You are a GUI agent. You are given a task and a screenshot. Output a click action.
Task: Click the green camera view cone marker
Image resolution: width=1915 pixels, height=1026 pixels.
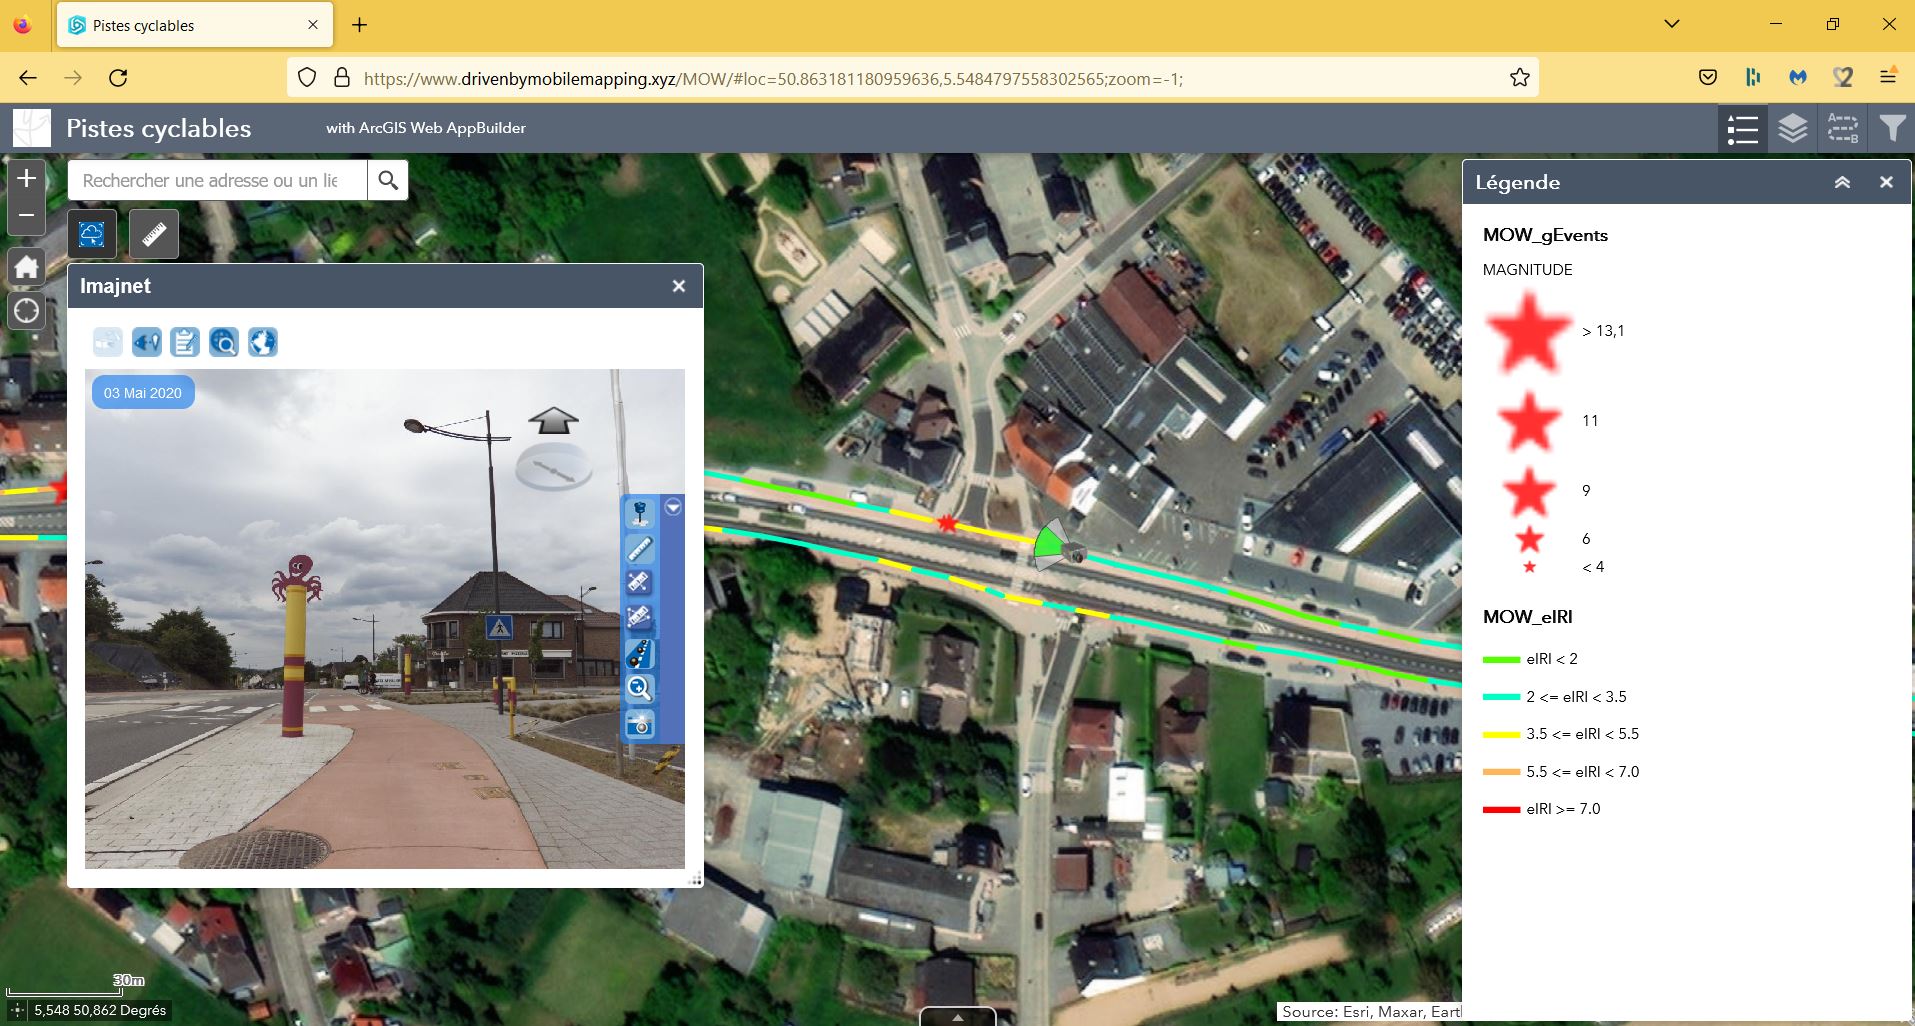(1049, 544)
